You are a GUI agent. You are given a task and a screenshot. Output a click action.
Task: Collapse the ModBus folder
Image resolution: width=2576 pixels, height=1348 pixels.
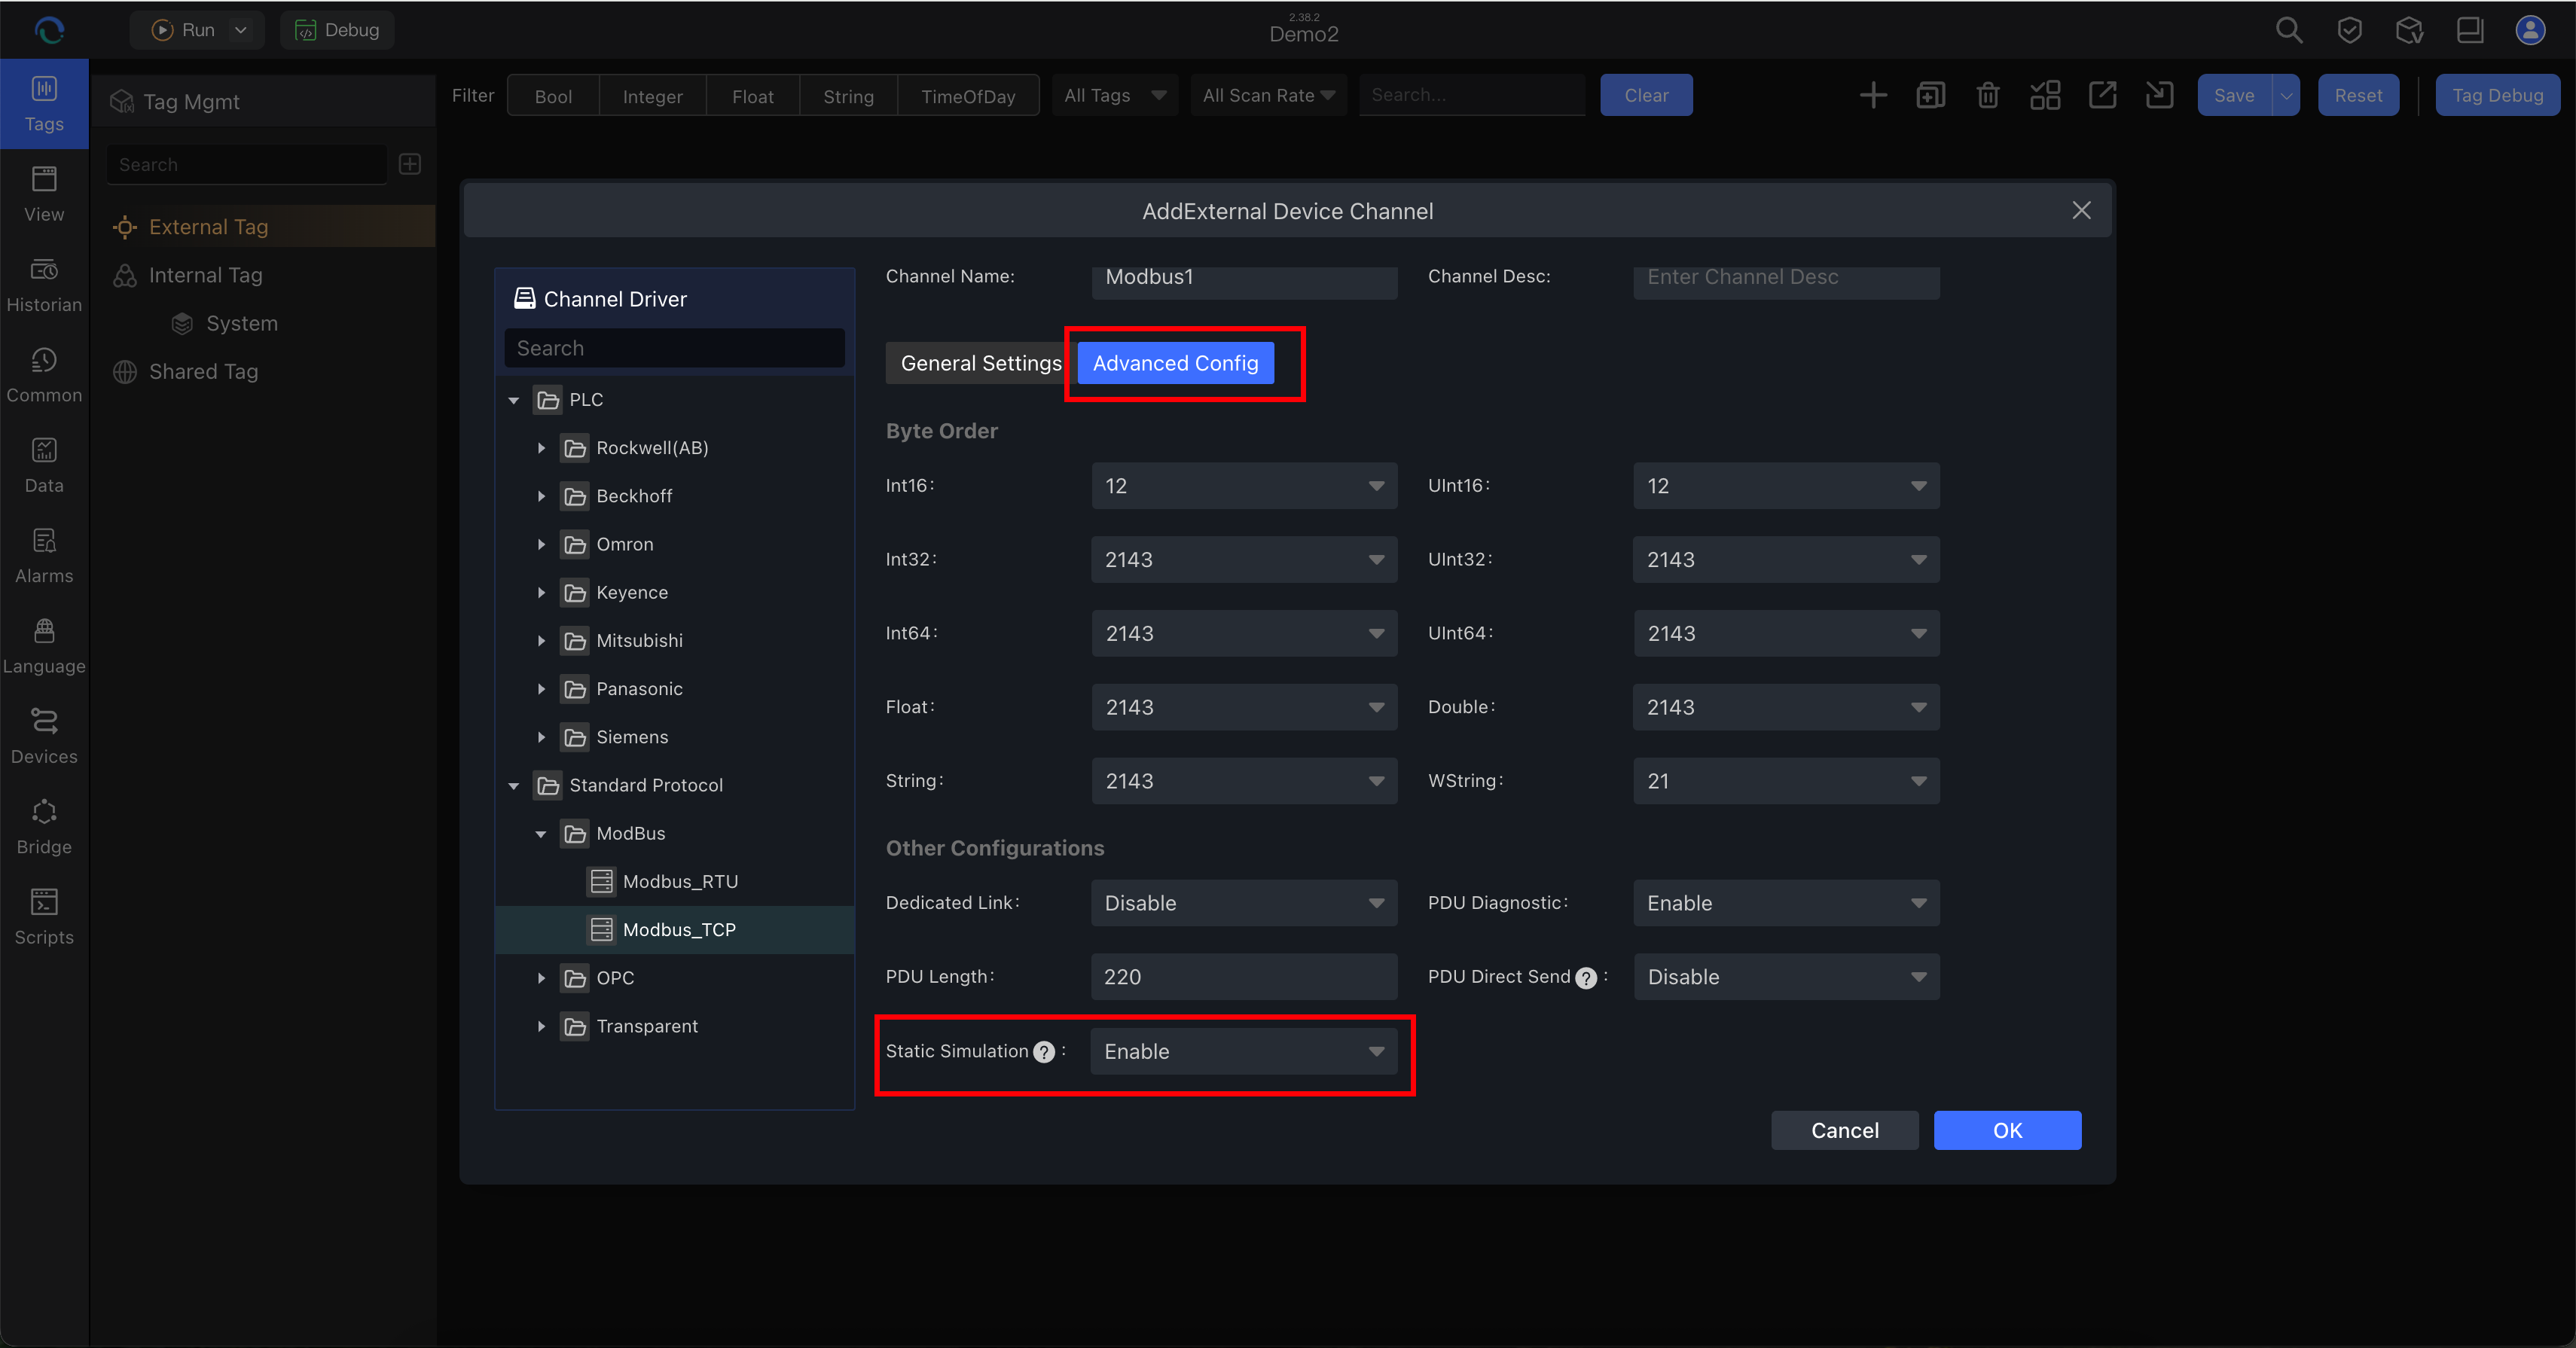pos(541,834)
